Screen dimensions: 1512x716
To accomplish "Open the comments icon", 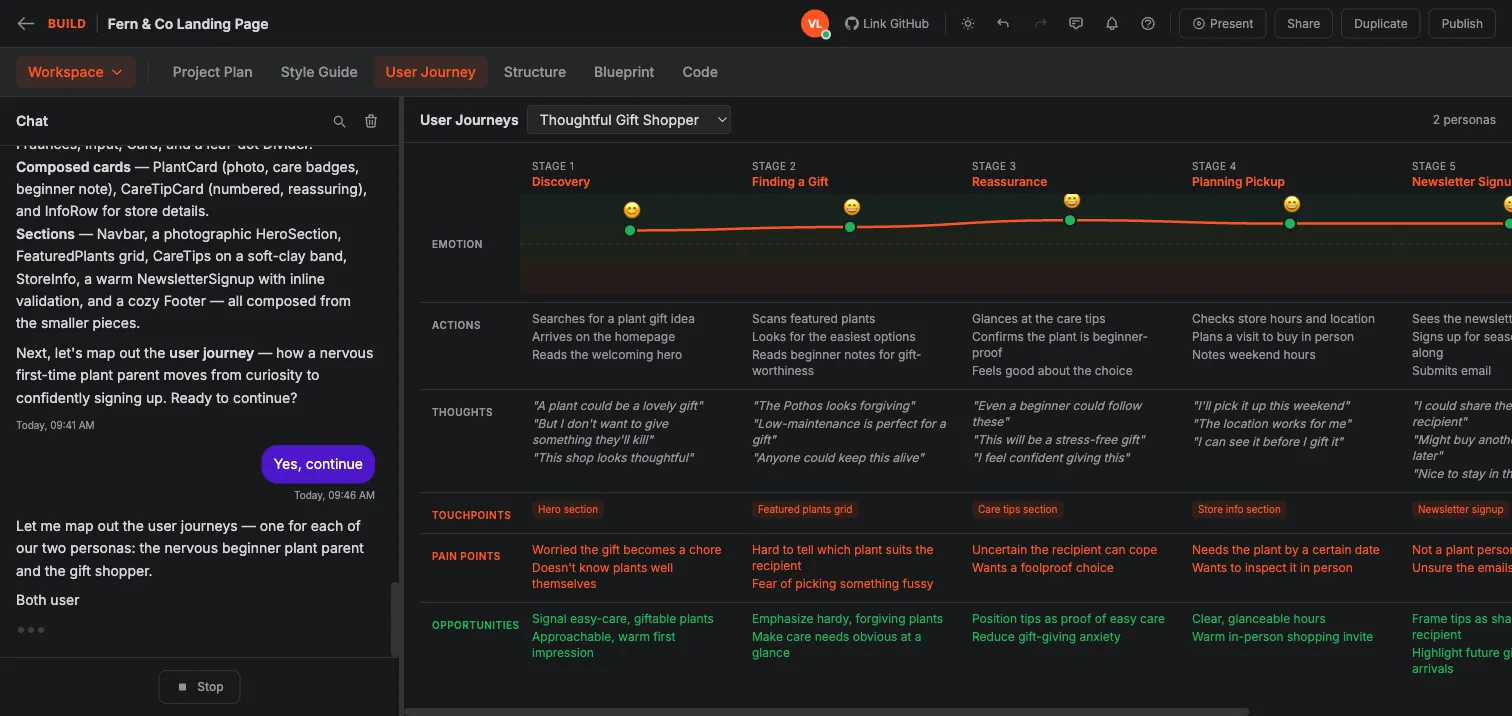I will [x=1076, y=24].
